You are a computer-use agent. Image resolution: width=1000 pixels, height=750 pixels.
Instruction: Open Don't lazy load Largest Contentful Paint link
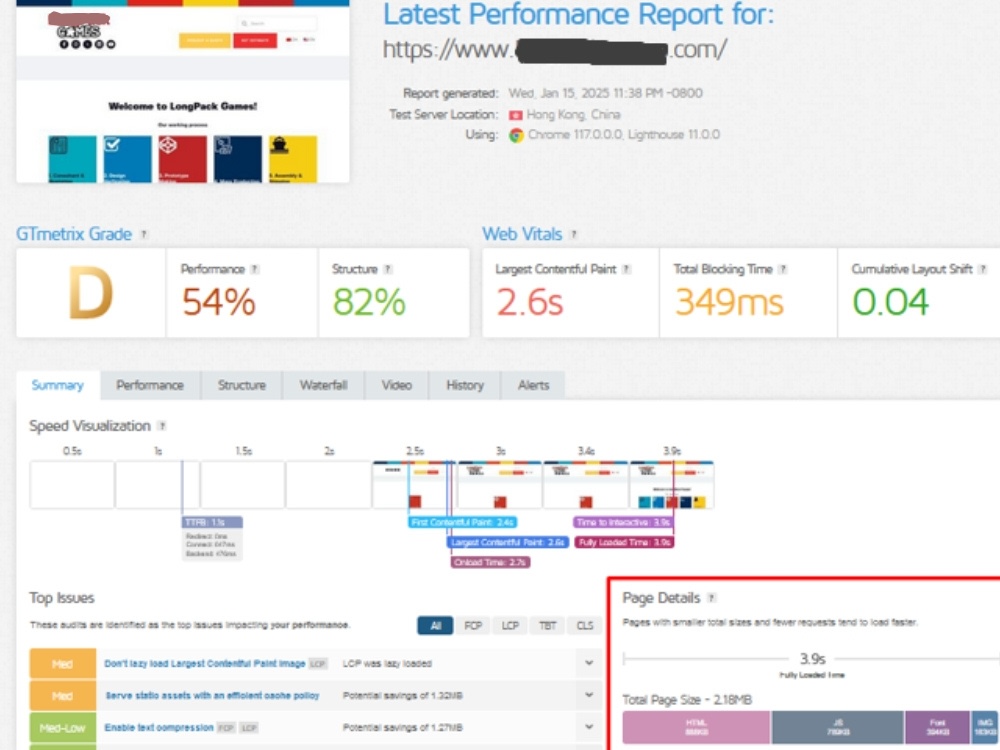point(205,664)
